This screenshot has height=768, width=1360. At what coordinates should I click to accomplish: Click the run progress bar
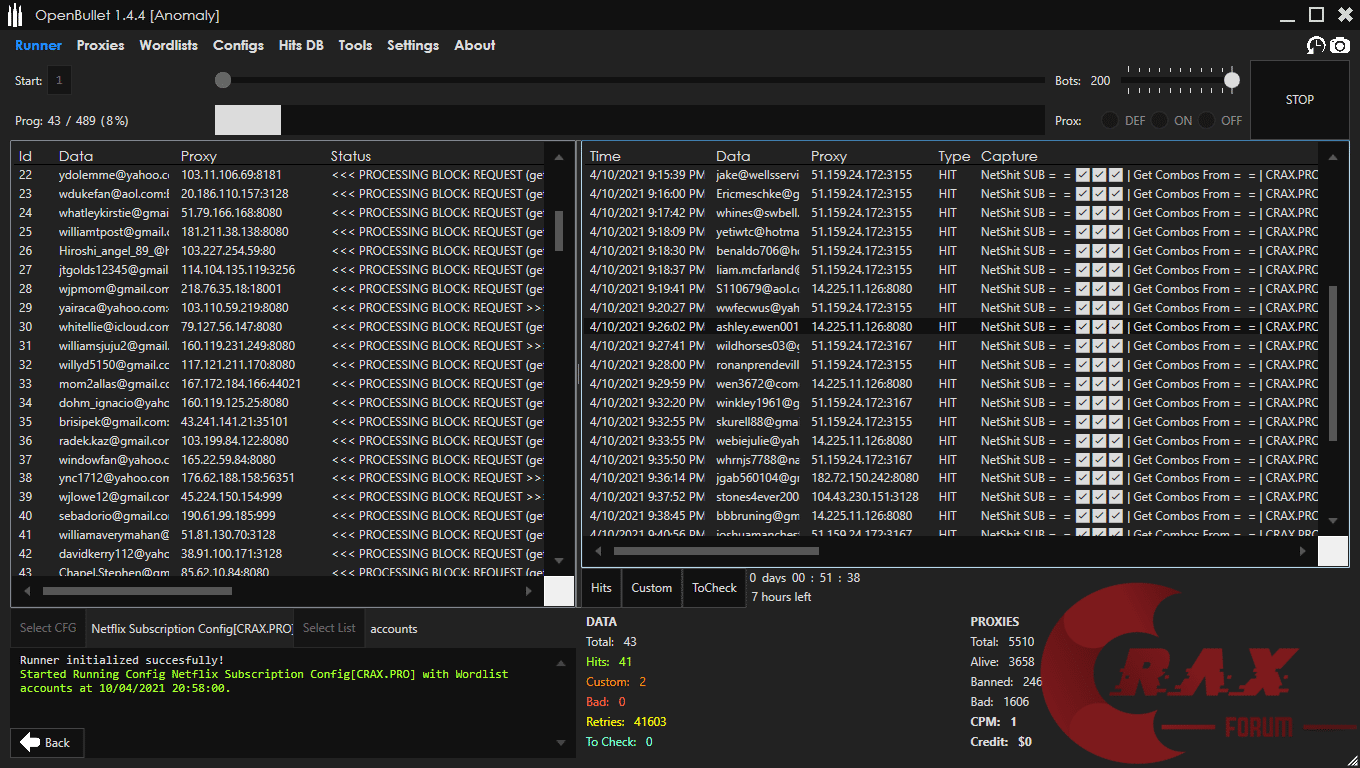tap(628, 120)
